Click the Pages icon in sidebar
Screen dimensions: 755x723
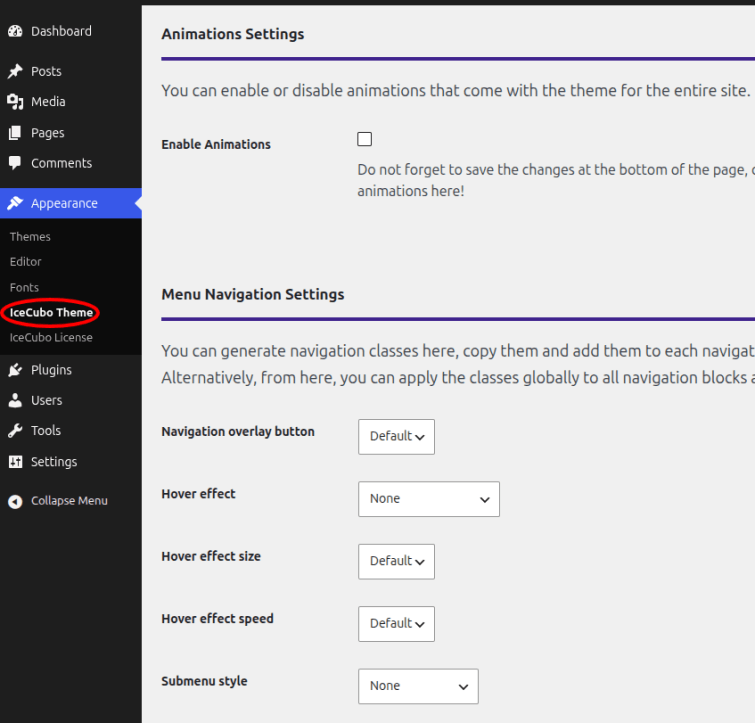[x=15, y=132]
